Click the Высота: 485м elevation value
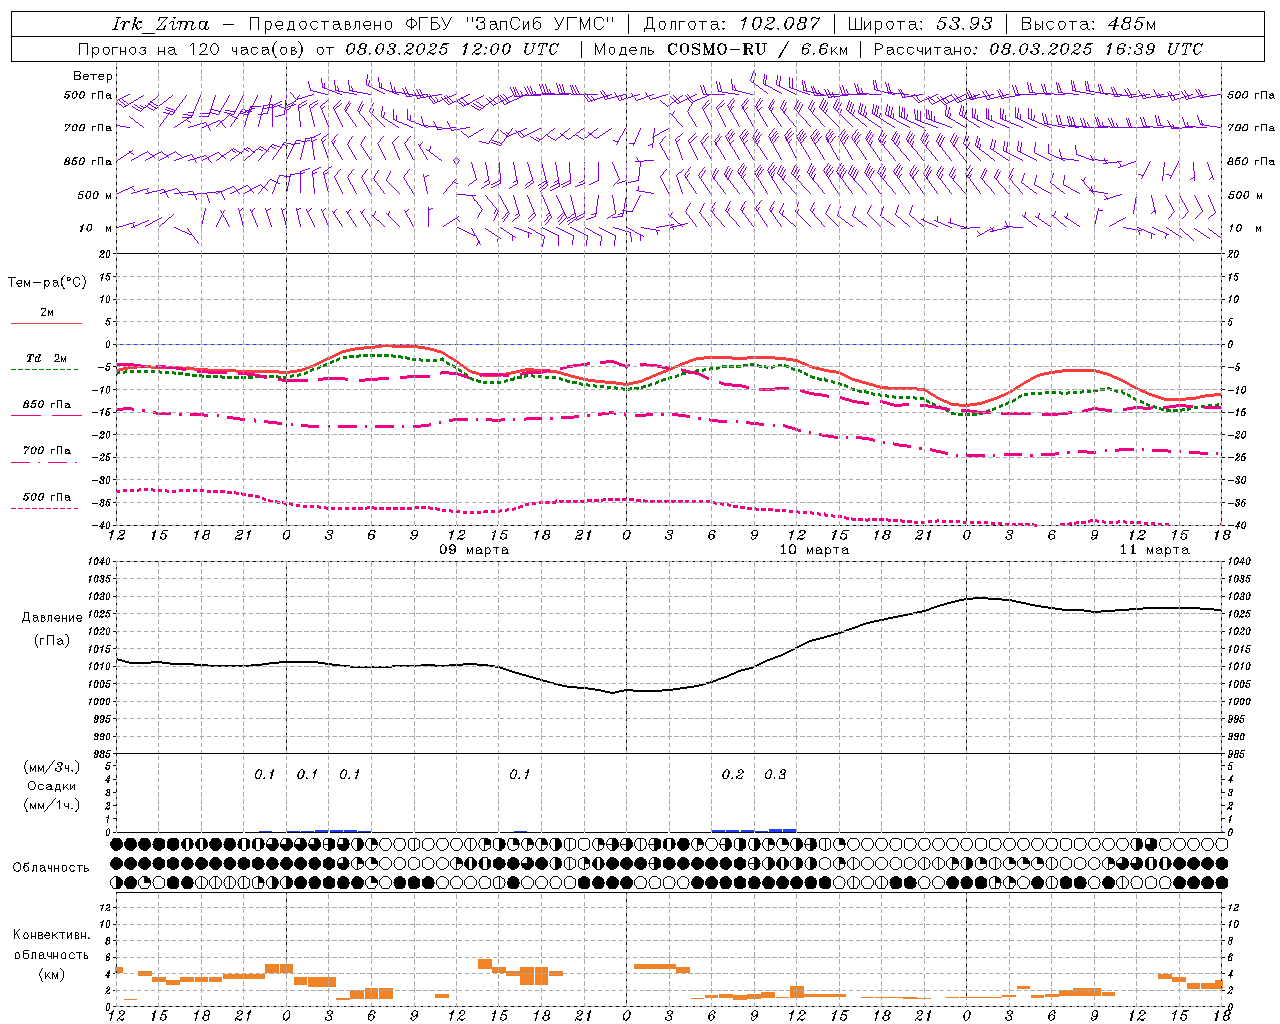 tap(1088, 24)
